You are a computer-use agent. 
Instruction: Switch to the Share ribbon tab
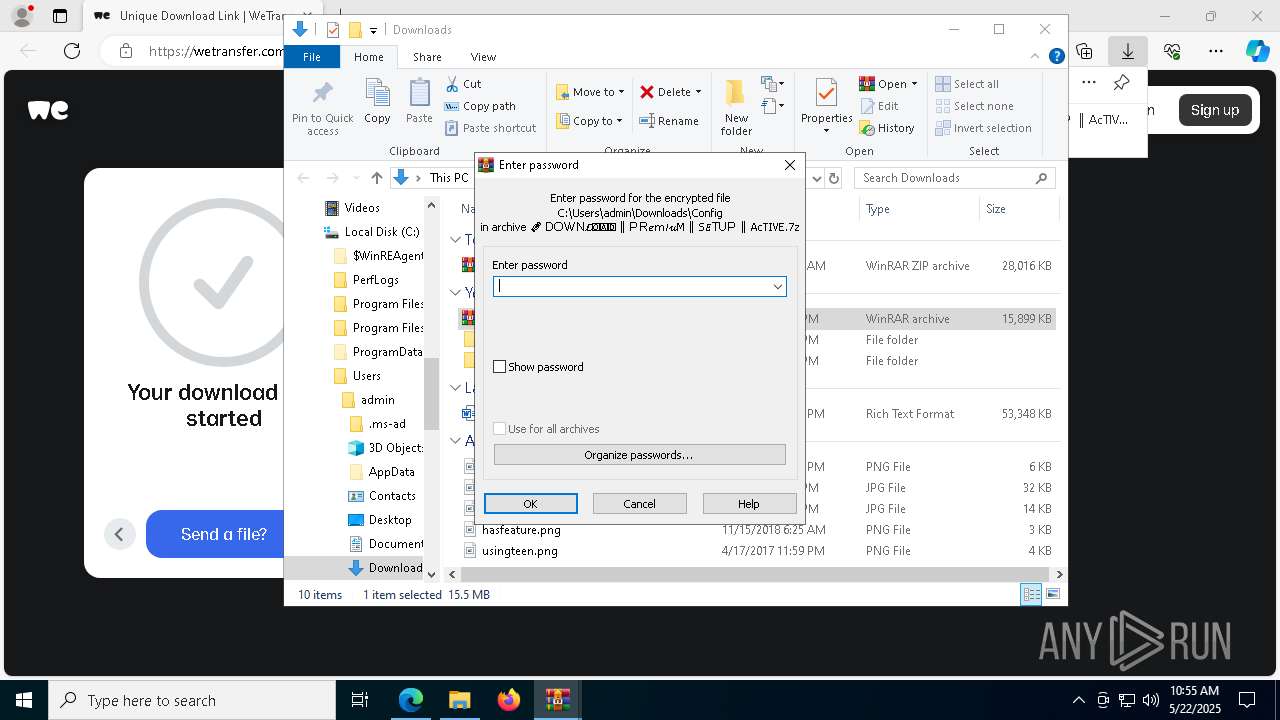click(x=427, y=57)
